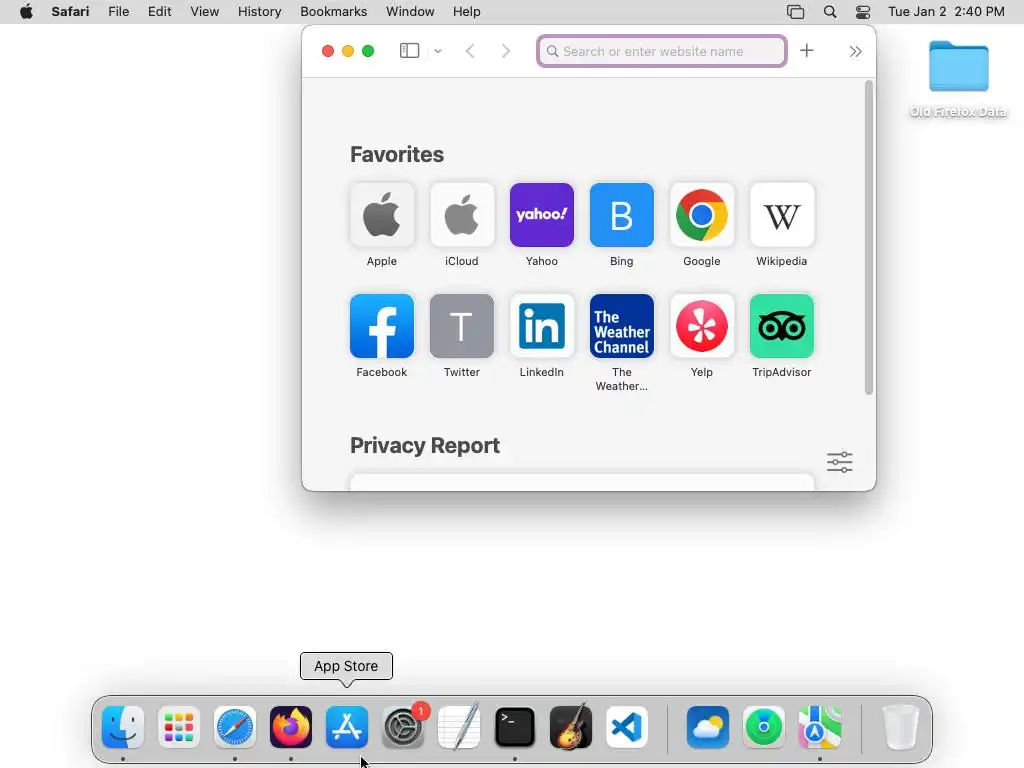
Task: Go forward with the forward arrow
Action: [x=505, y=51]
